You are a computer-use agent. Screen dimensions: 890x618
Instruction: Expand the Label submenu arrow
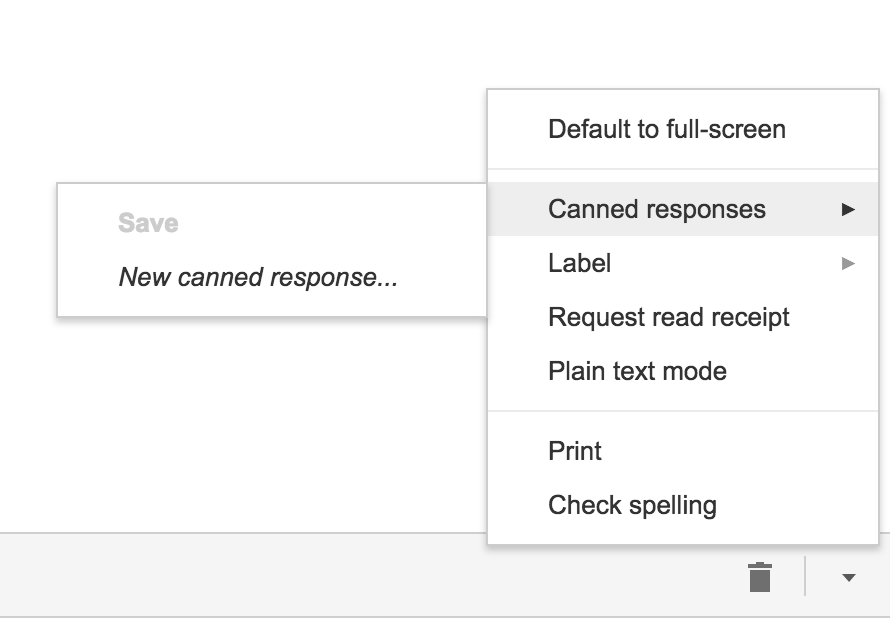click(x=848, y=264)
